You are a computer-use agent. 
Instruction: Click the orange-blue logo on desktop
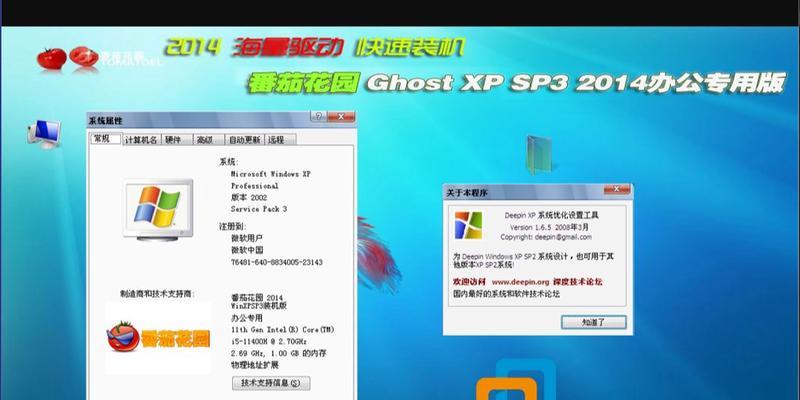click(x=515, y=380)
